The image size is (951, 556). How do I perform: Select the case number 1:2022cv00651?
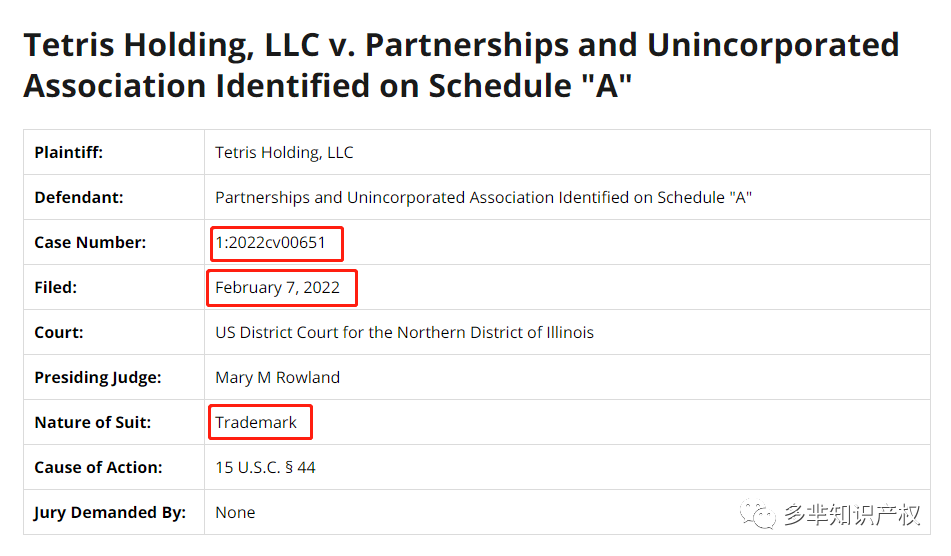[x=271, y=243]
